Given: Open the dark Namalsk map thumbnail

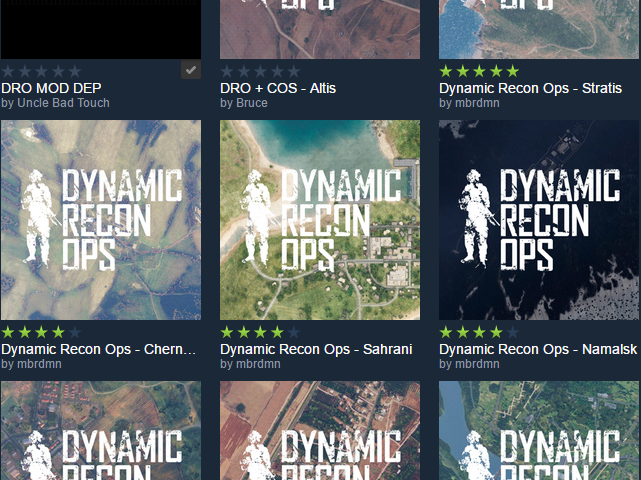Looking at the screenshot, I should tap(539, 220).
